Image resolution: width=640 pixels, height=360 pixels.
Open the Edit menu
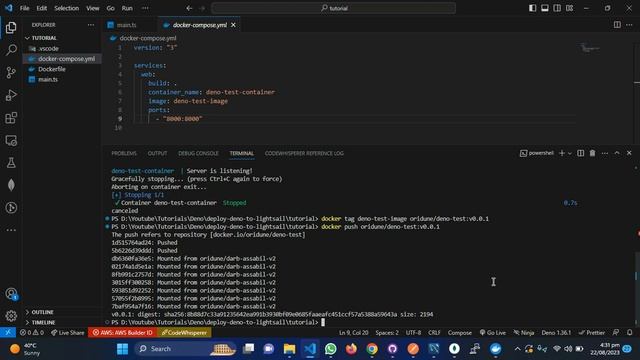42,8
